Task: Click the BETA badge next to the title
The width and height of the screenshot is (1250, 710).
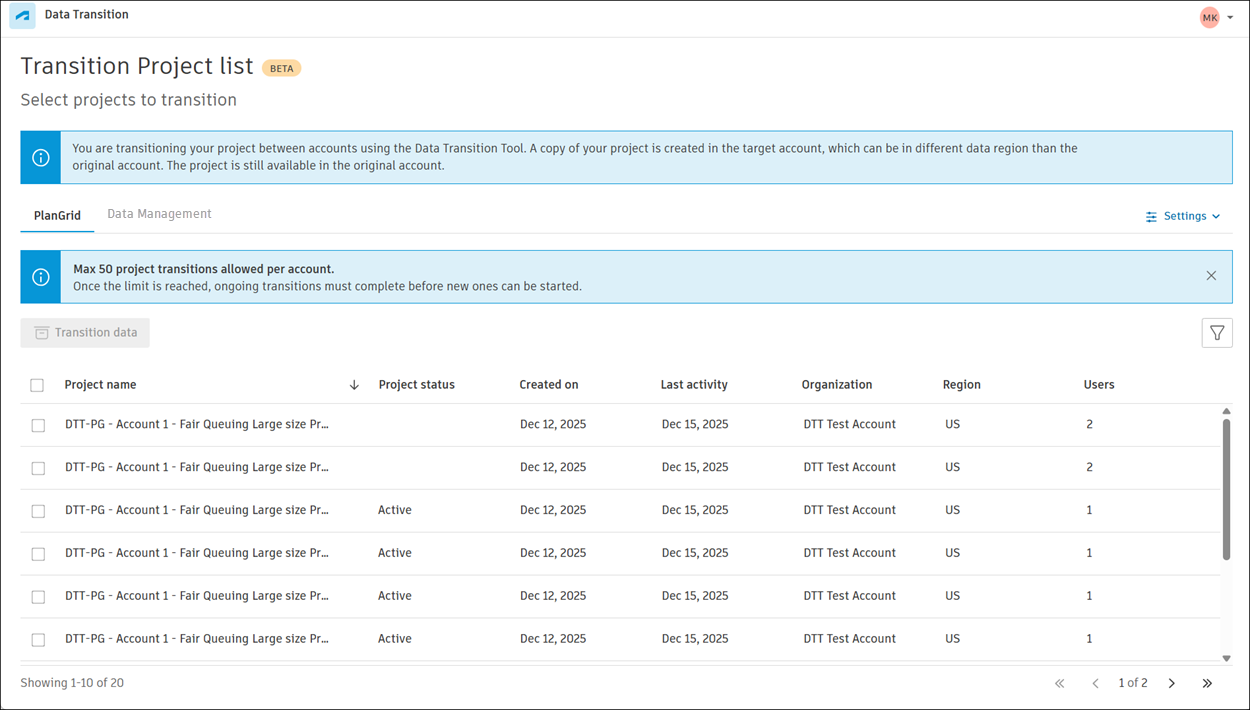Action: click(282, 69)
